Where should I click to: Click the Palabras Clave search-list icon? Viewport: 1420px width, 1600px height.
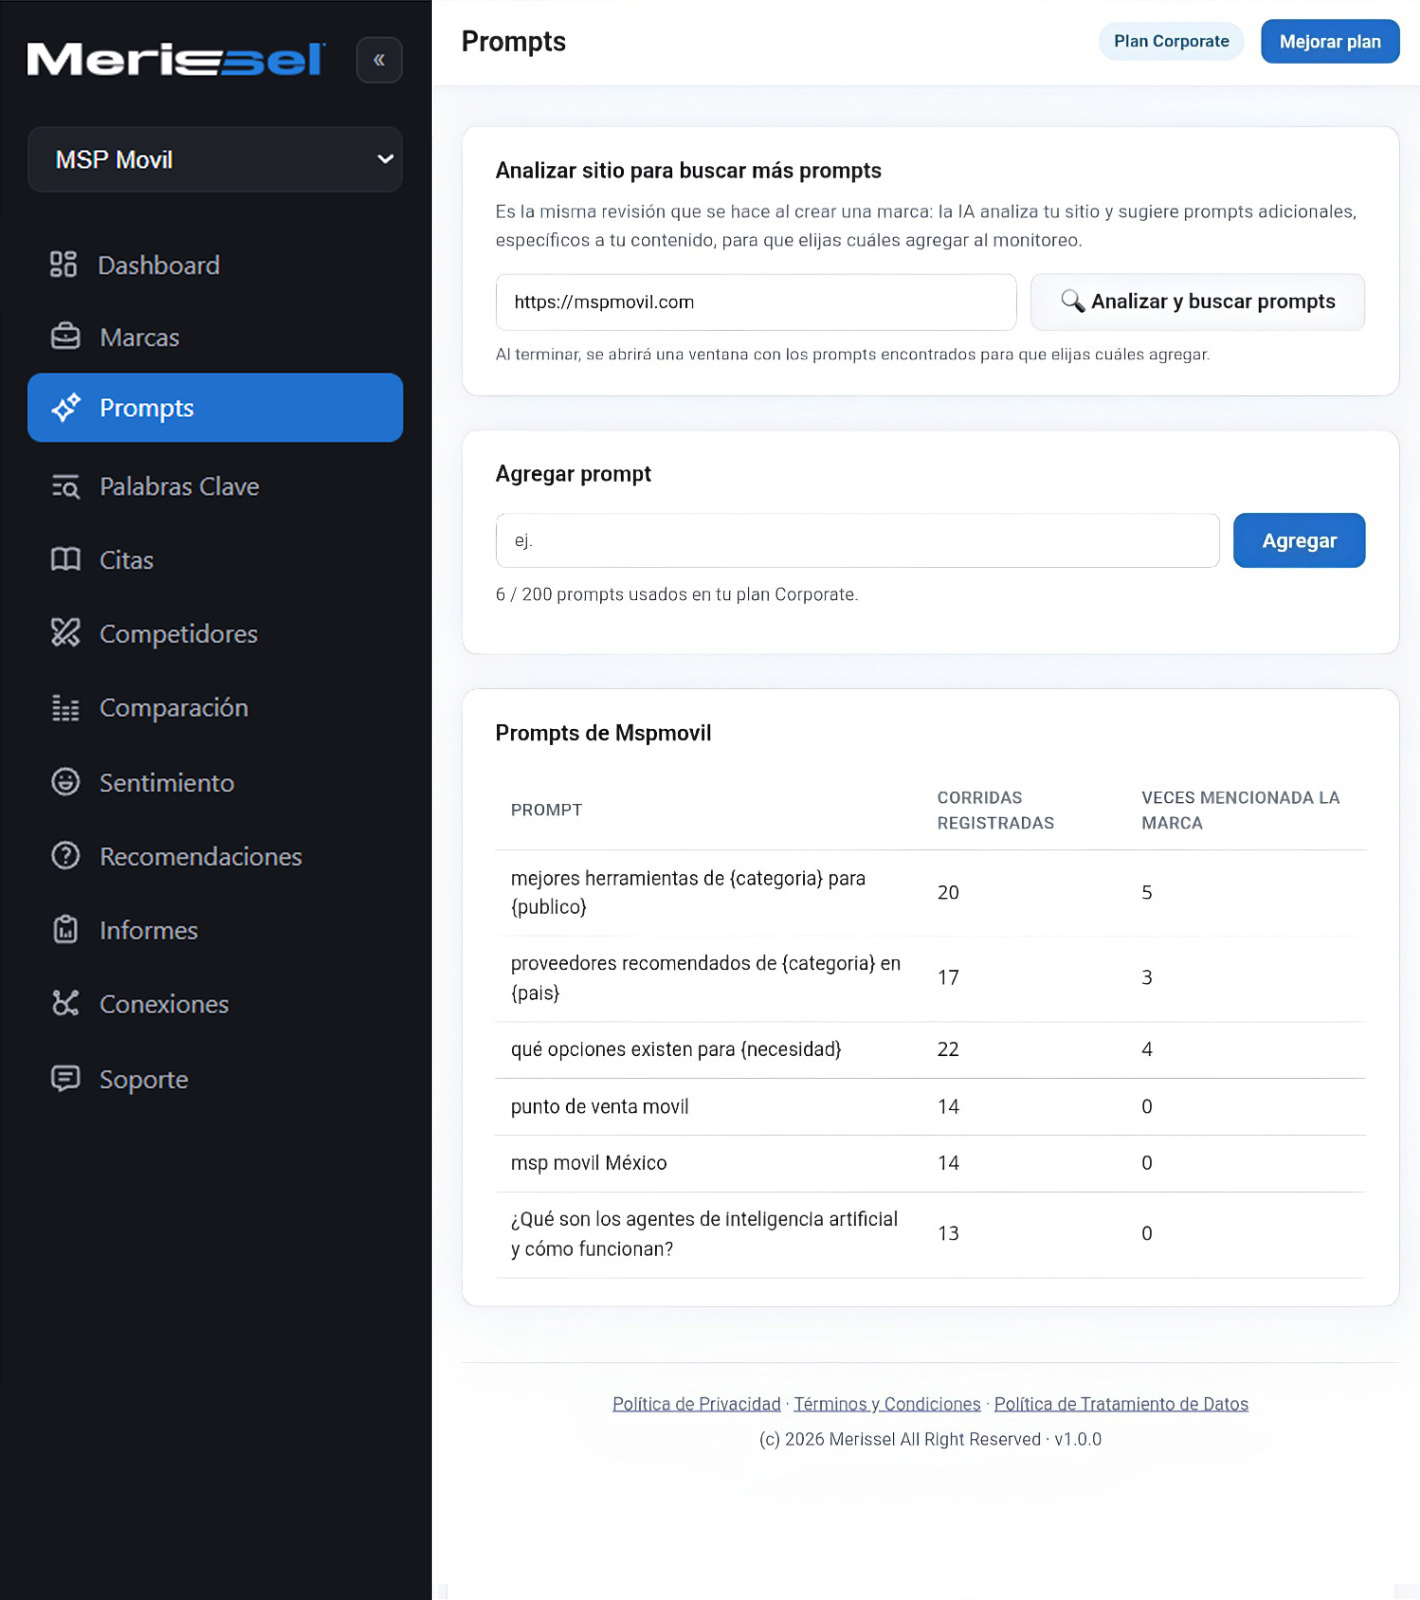pos(65,486)
